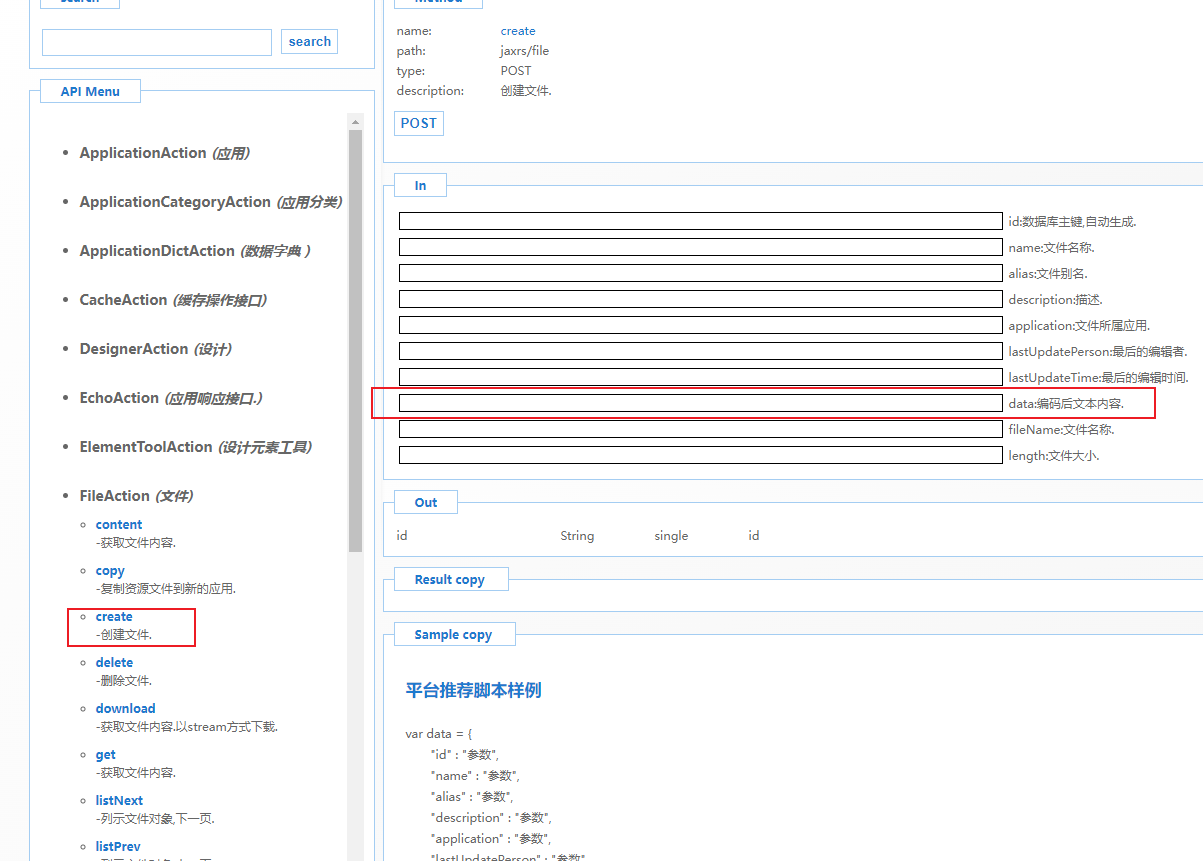Click the length:文件大小 input field

(700, 455)
